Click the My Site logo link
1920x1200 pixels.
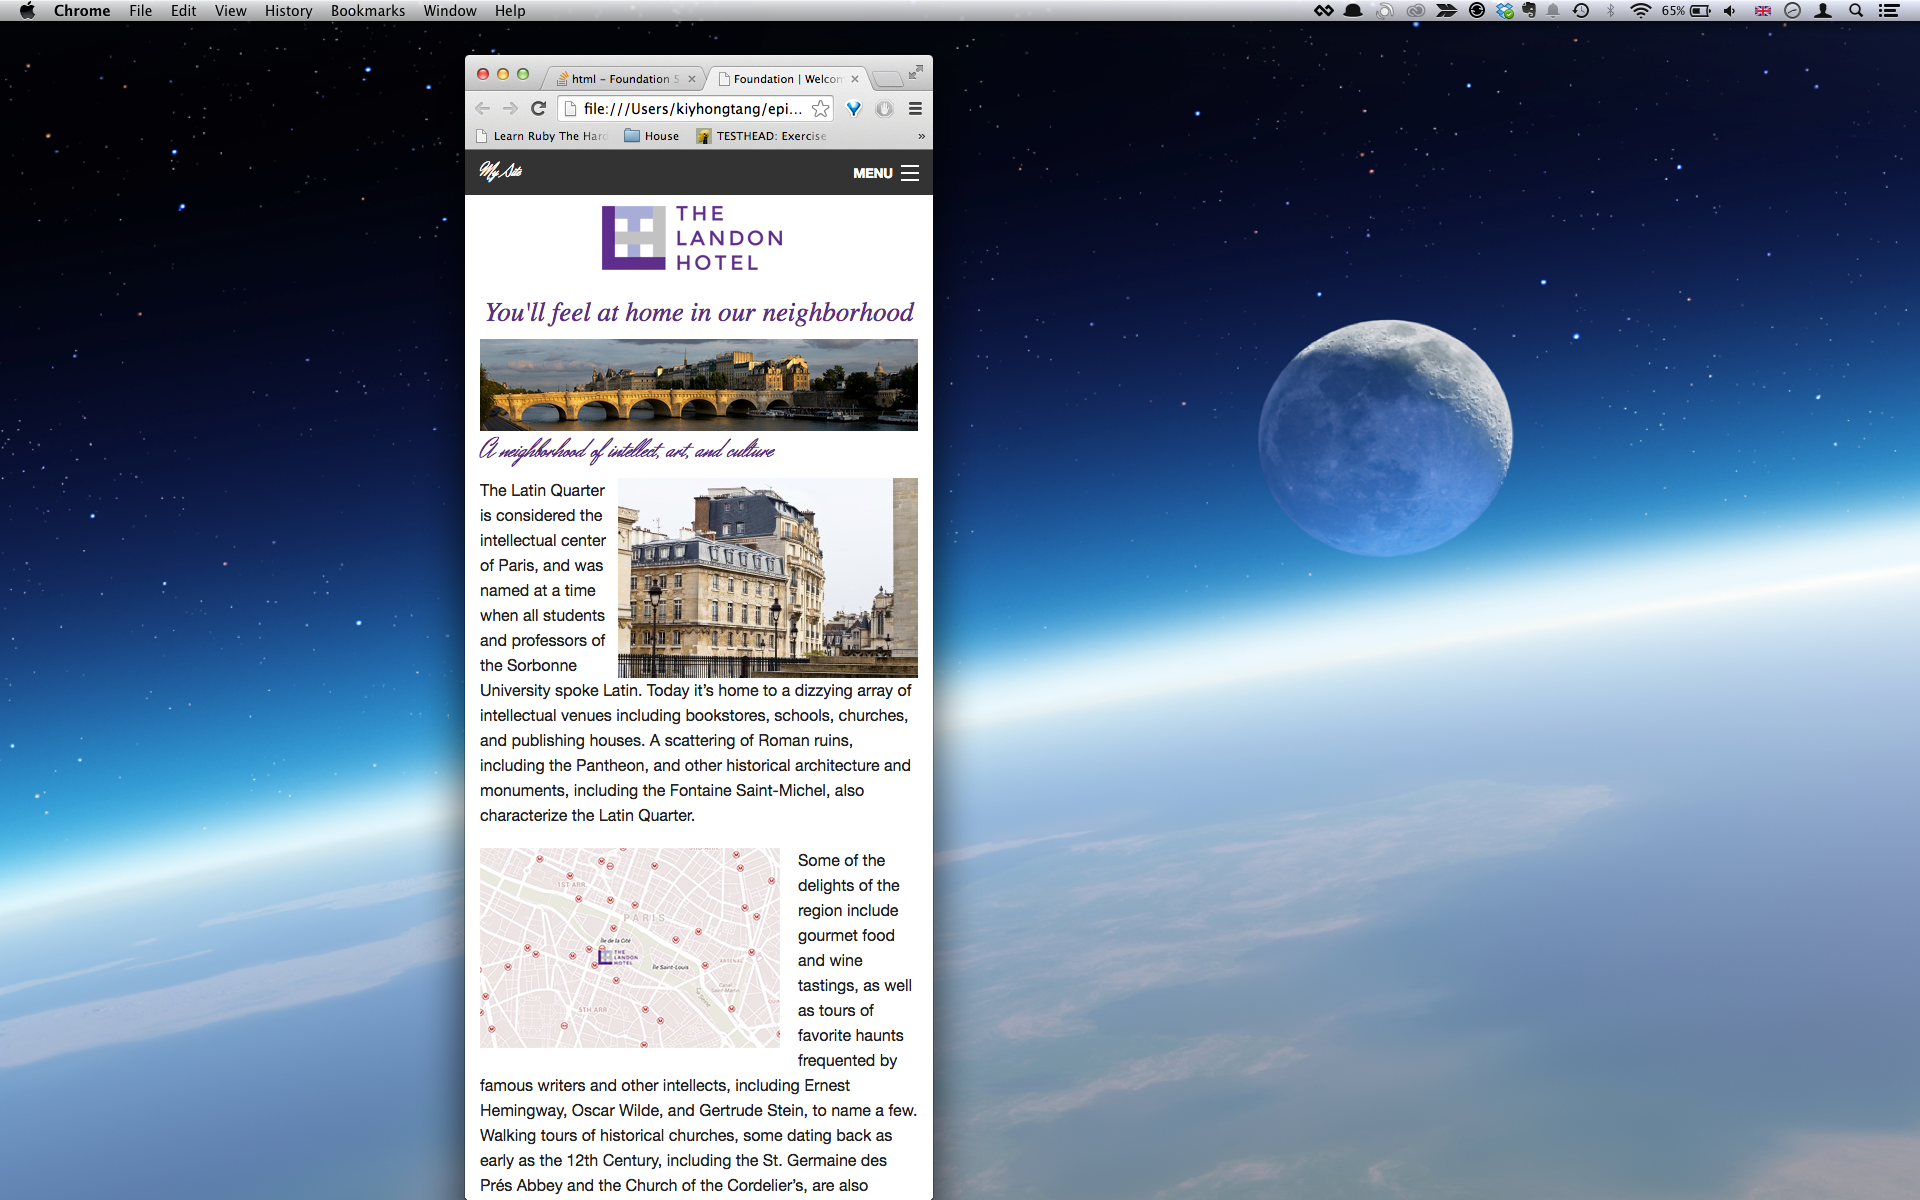point(500,171)
